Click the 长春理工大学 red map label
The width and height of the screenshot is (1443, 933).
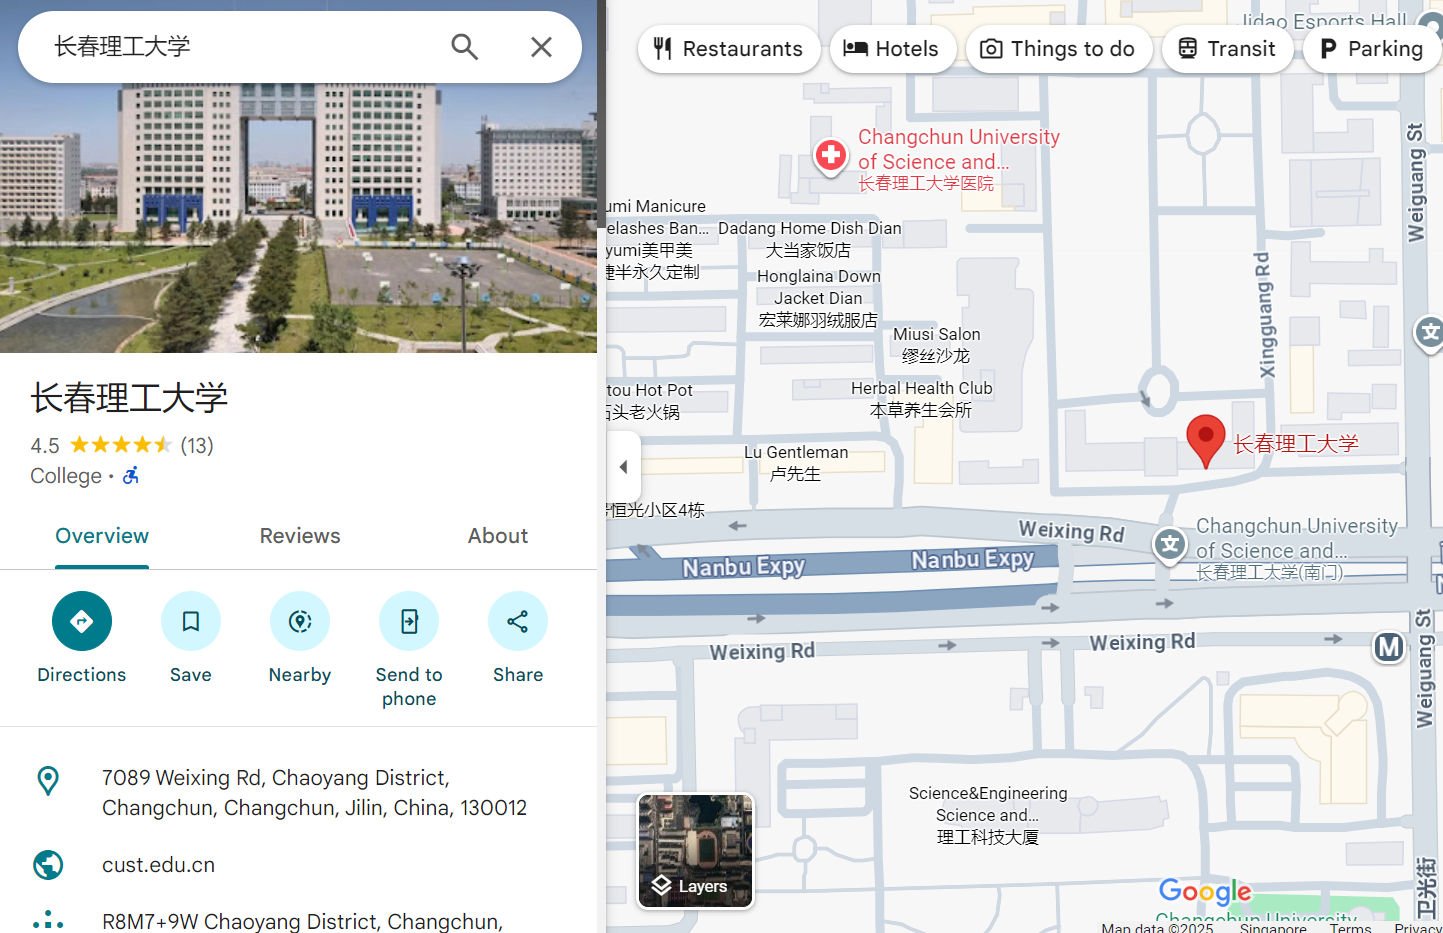[1296, 444]
